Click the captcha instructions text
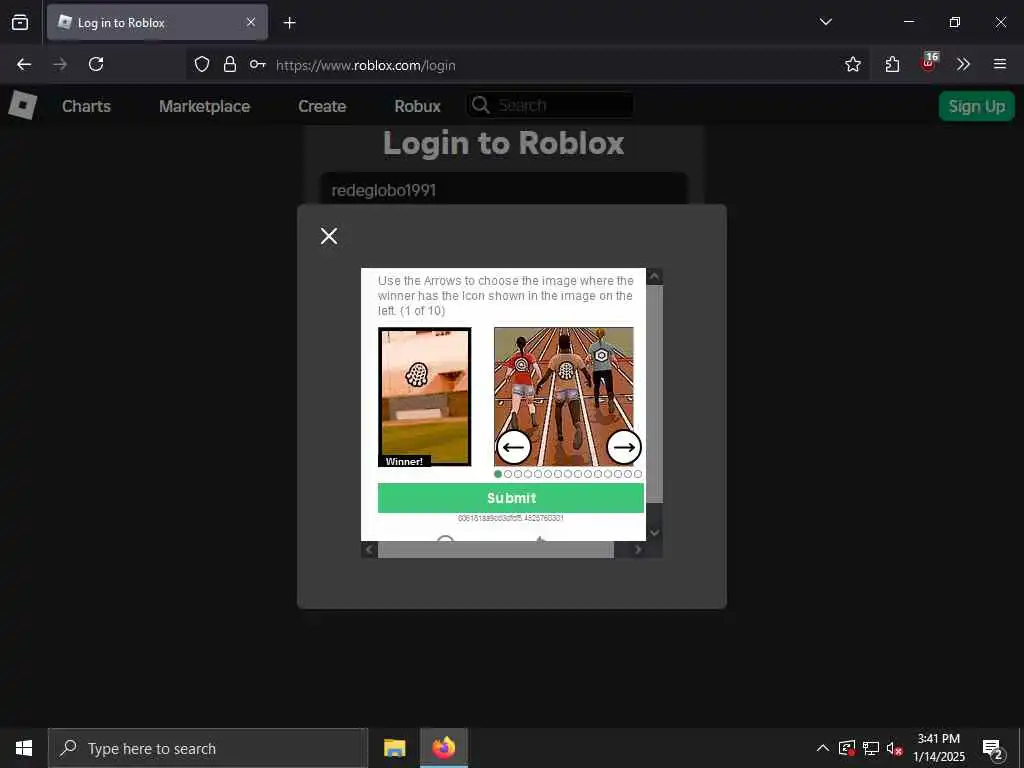 click(x=505, y=295)
